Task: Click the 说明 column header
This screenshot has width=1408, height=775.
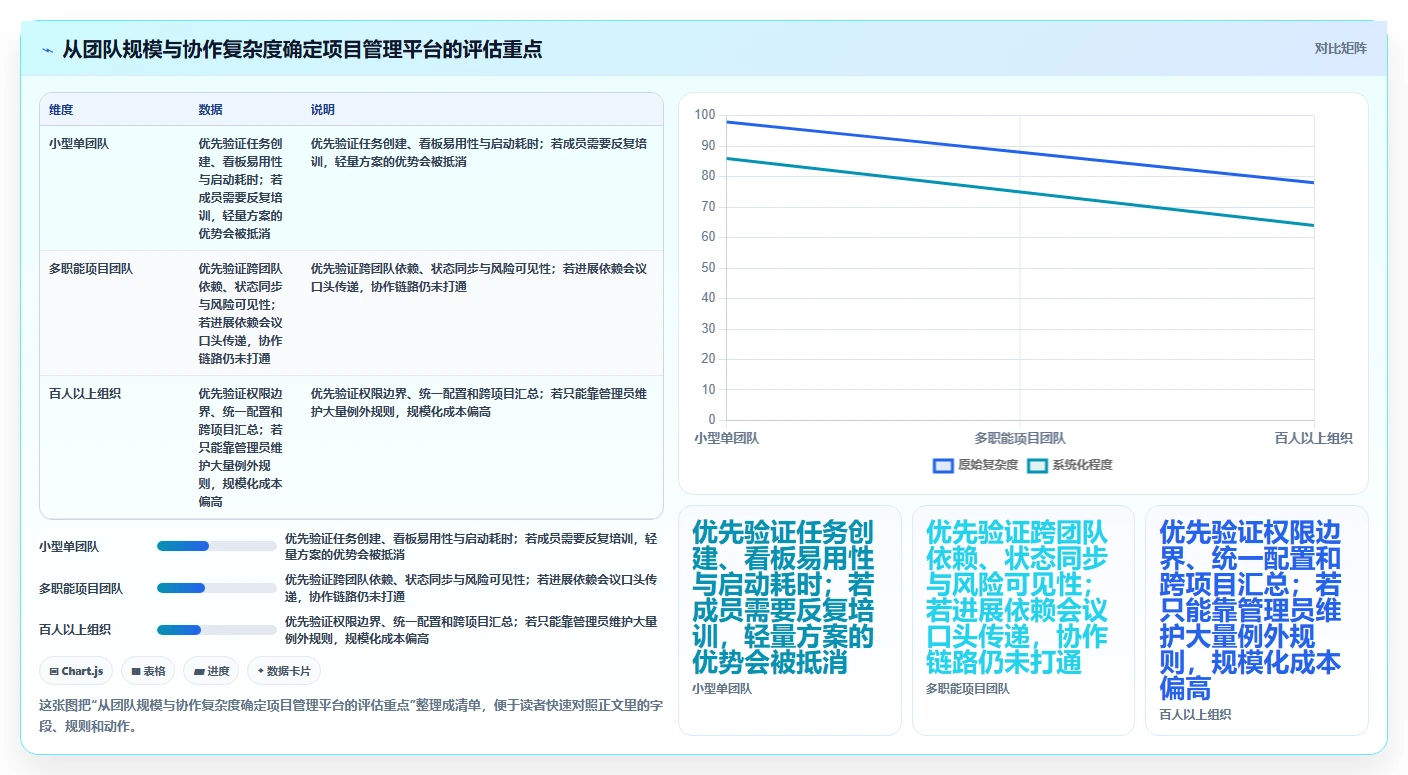Action: [x=323, y=110]
